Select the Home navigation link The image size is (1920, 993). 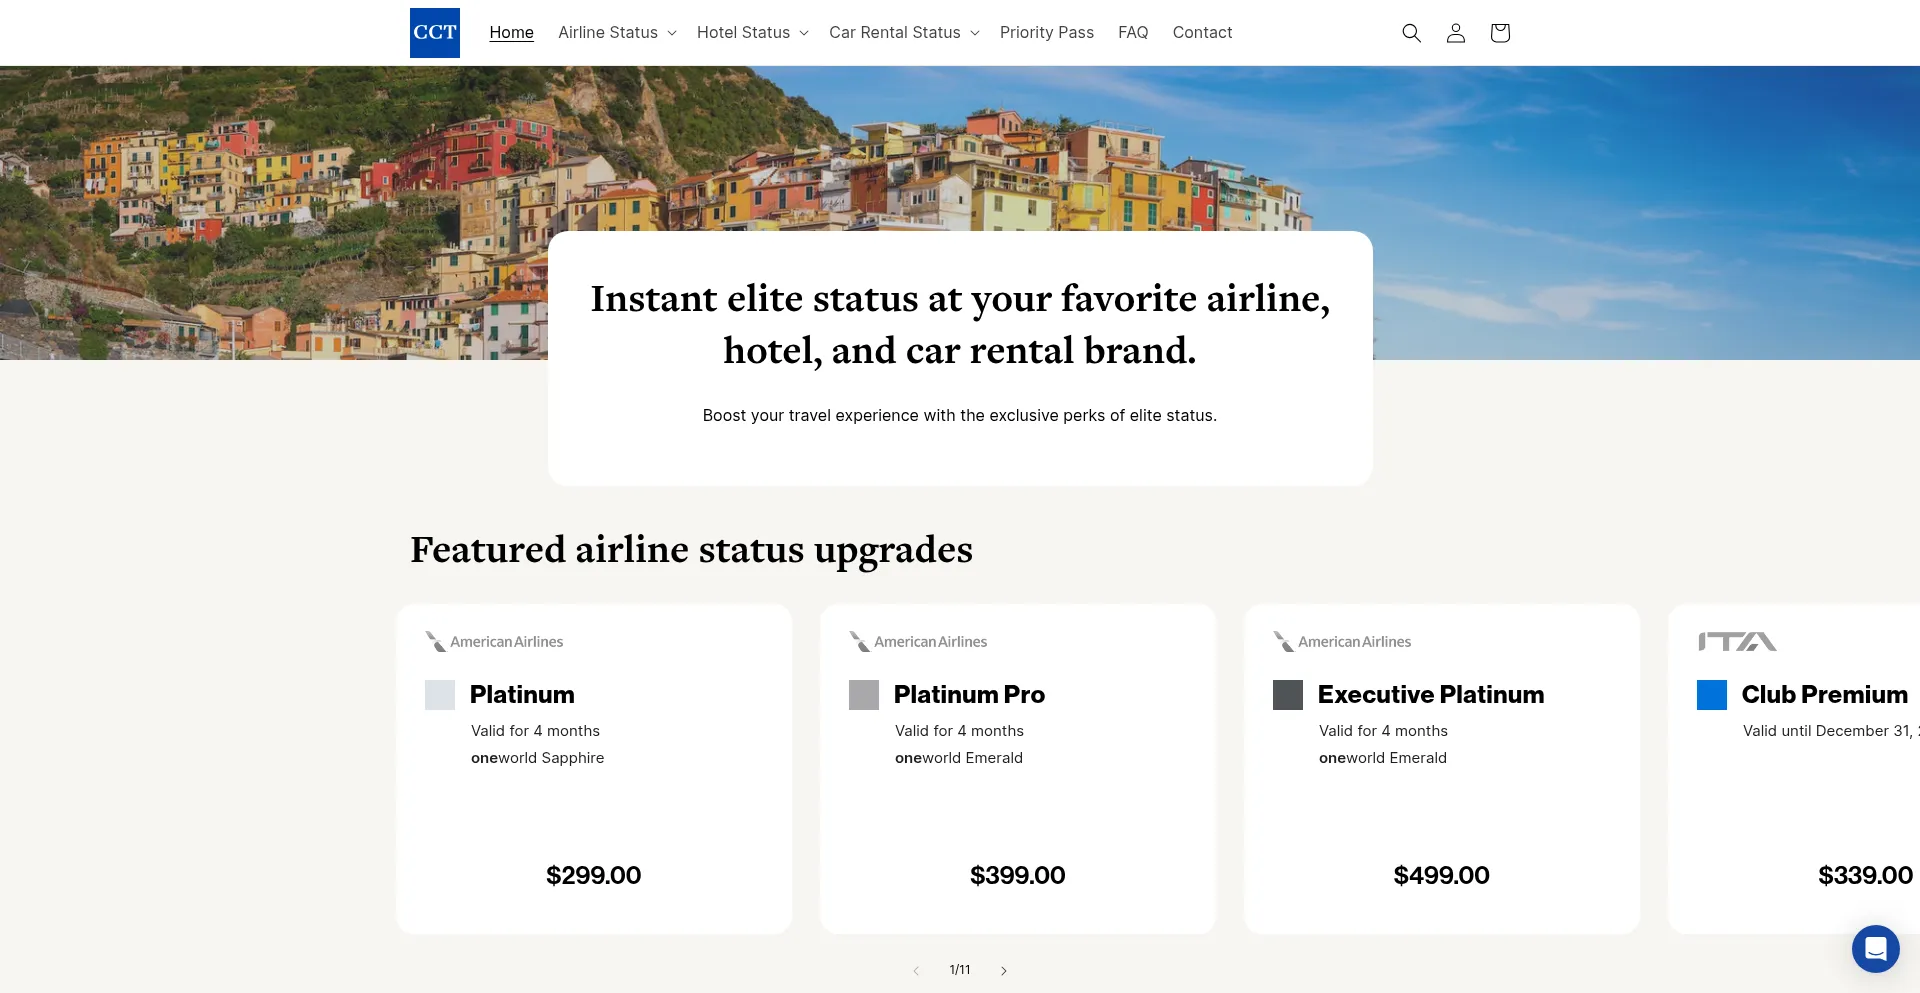511,33
